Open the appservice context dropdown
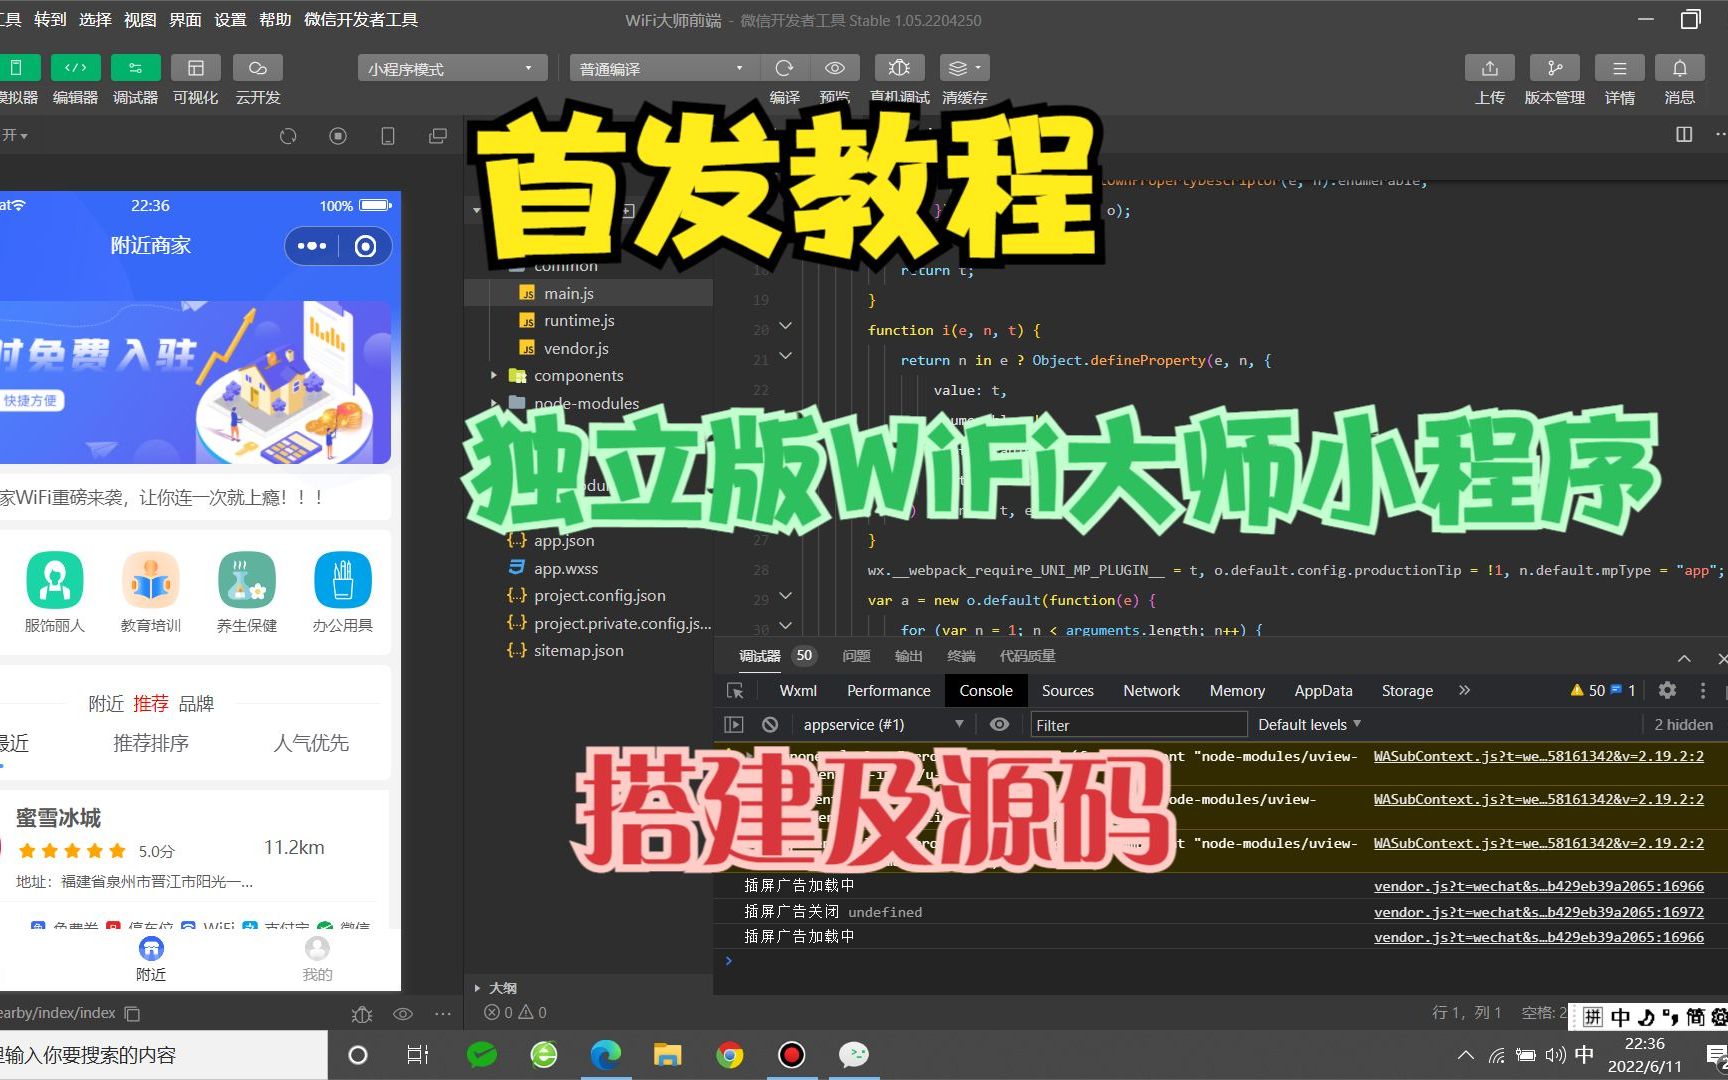The height and width of the screenshot is (1080, 1728). tap(883, 724)
